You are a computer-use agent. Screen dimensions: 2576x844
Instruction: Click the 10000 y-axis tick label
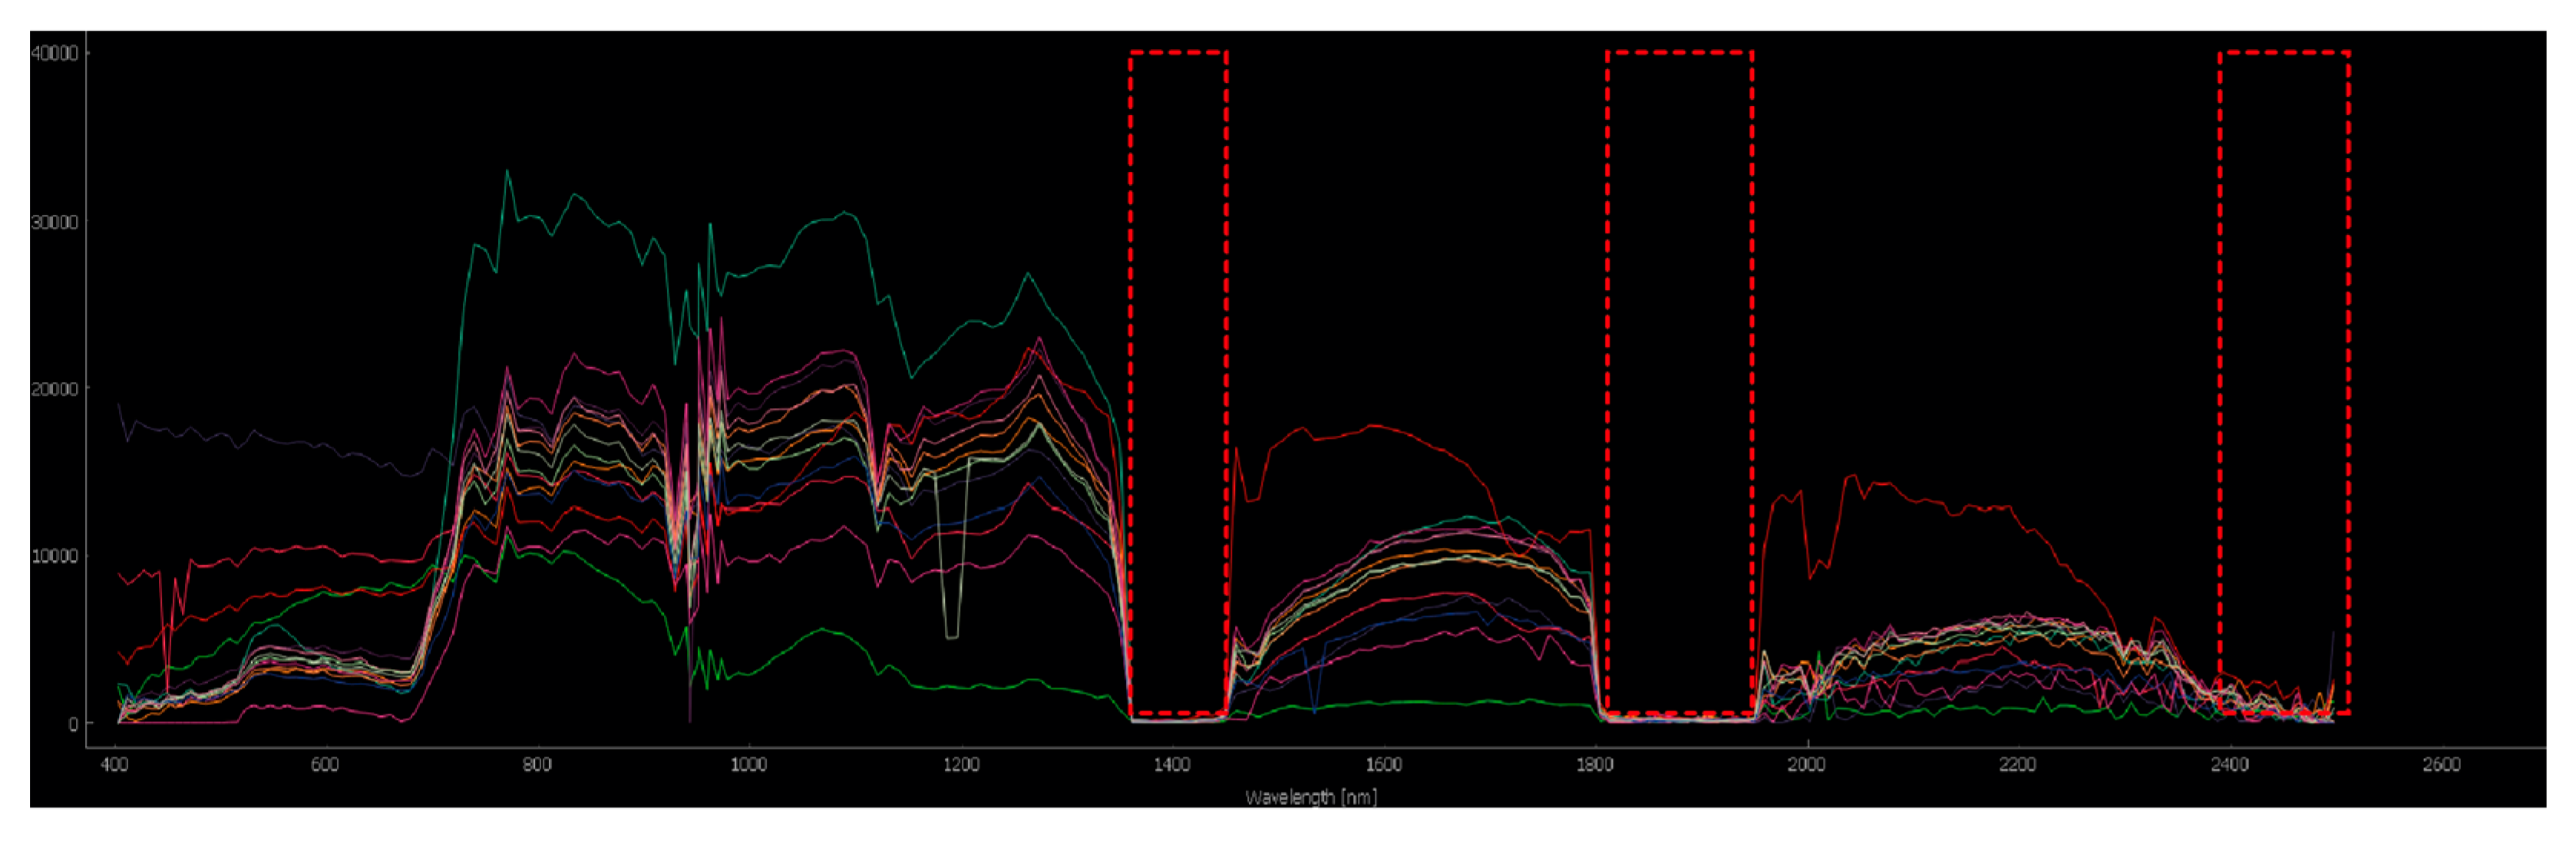(x=54, y=556)
